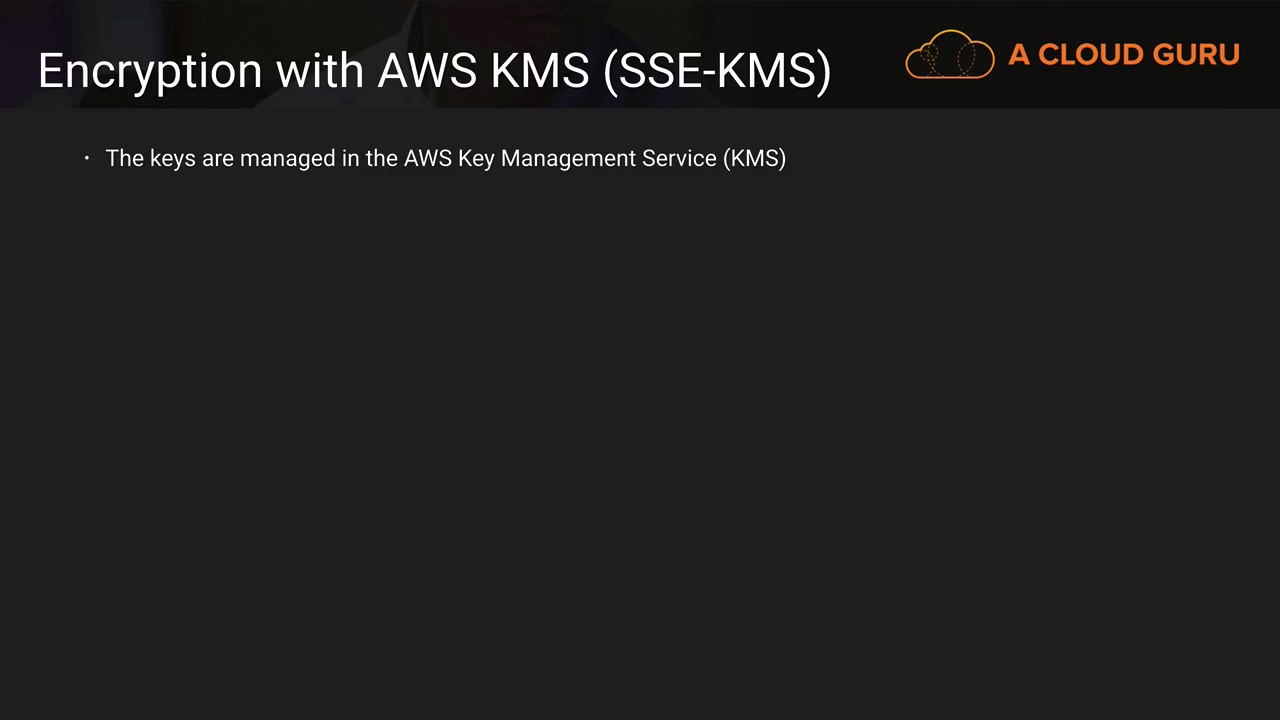Click the letter "A" starting the logo text
The height and width of the screenshot is (720, 1280).
click(x=1019, y=55)
